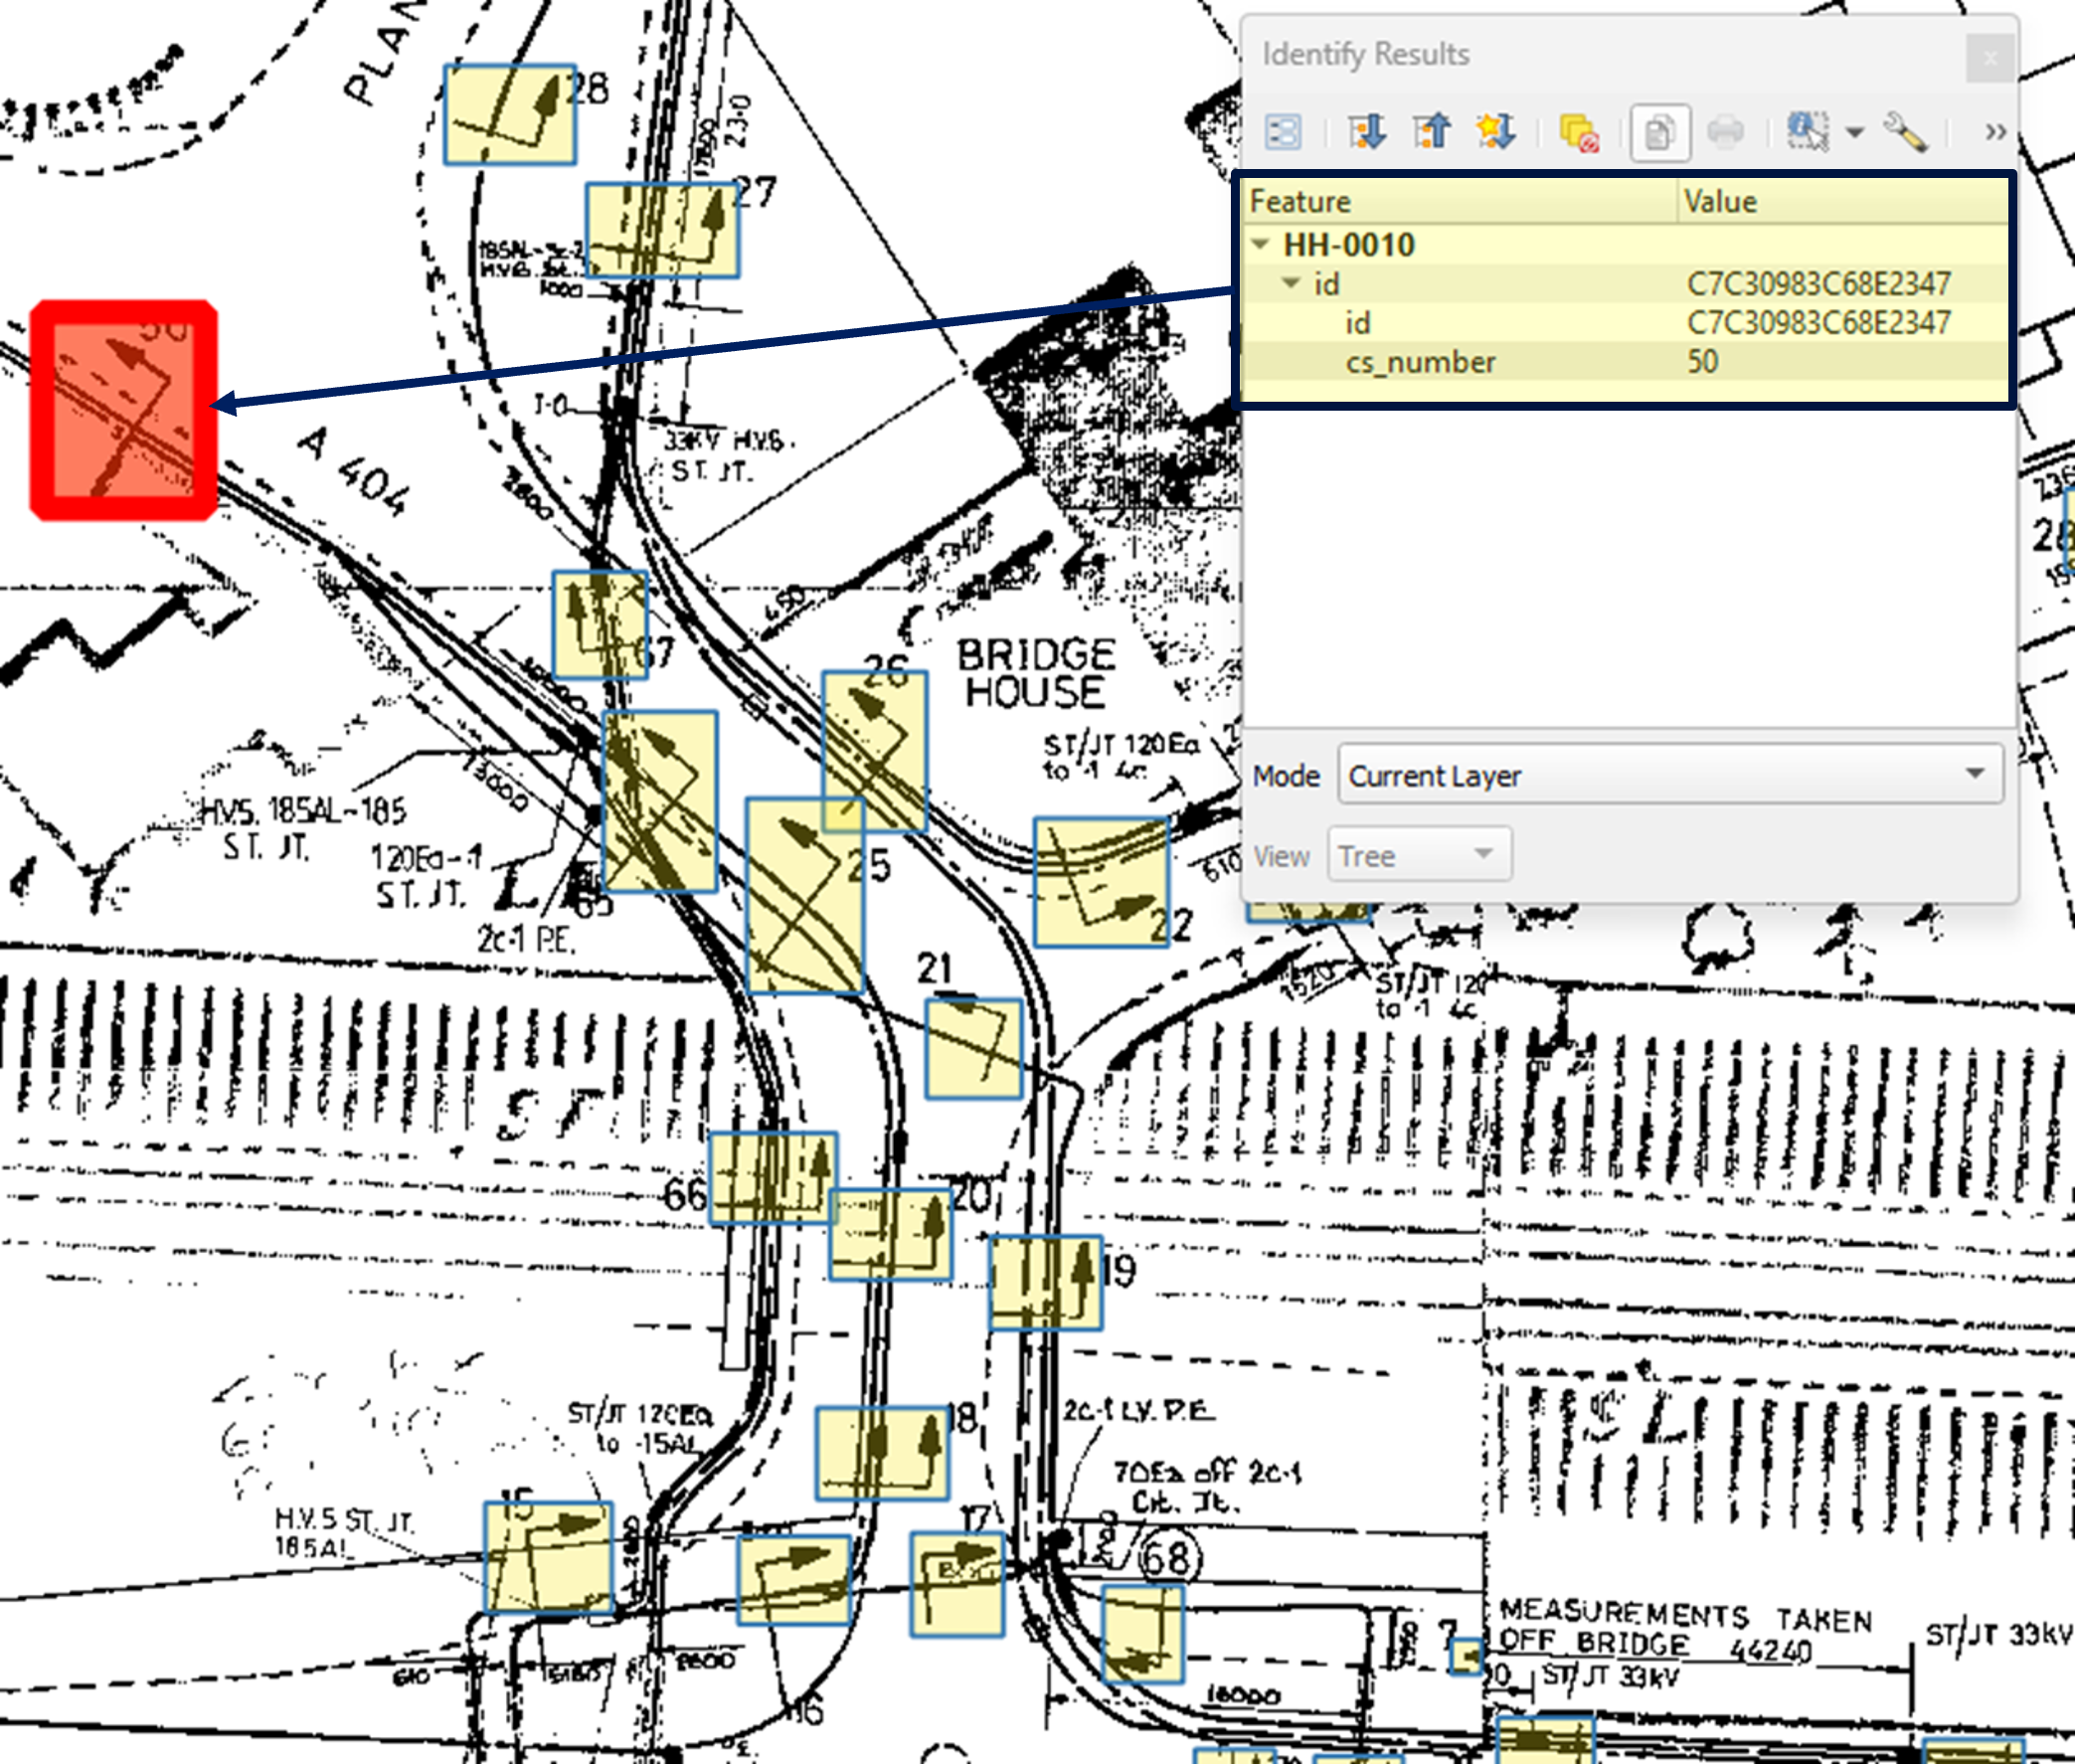The height and width of the screenshot is (1764, 2075).
Task: Show hidden toolbar items via chevron
Action: pos(1995,132)
